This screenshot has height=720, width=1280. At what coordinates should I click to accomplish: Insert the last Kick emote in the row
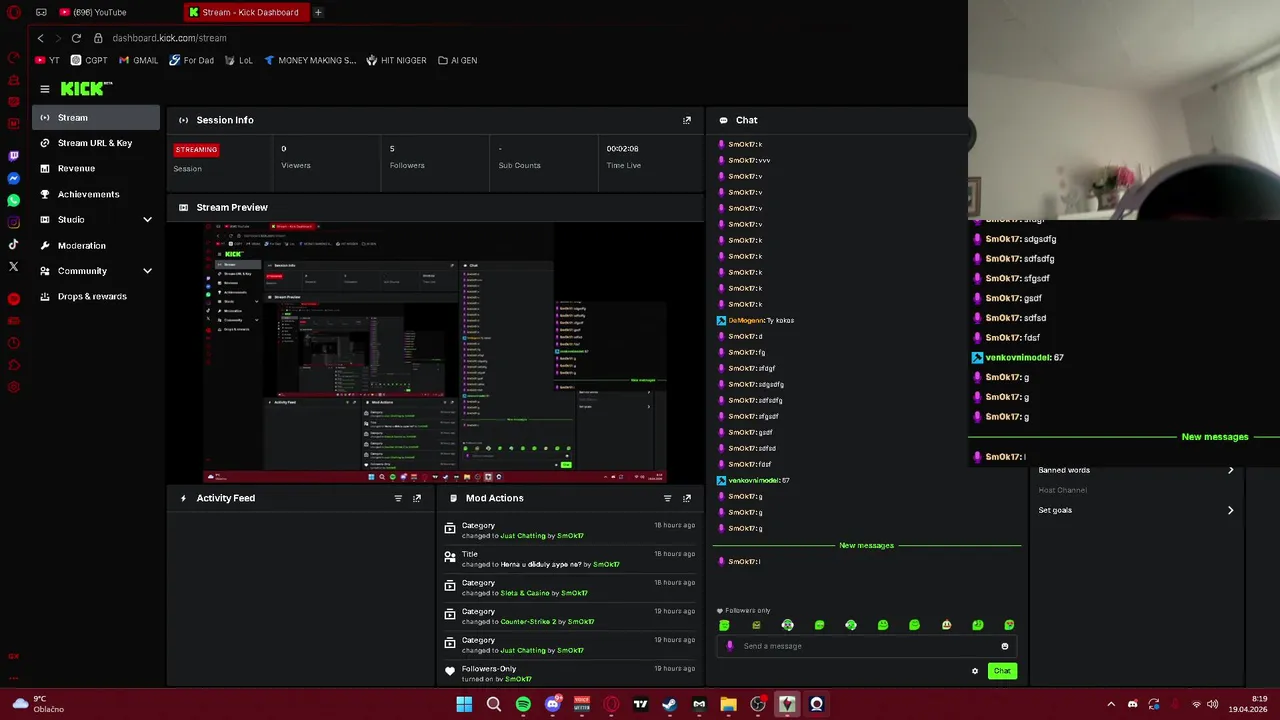pyautogui.click(x=1009, y=625)
